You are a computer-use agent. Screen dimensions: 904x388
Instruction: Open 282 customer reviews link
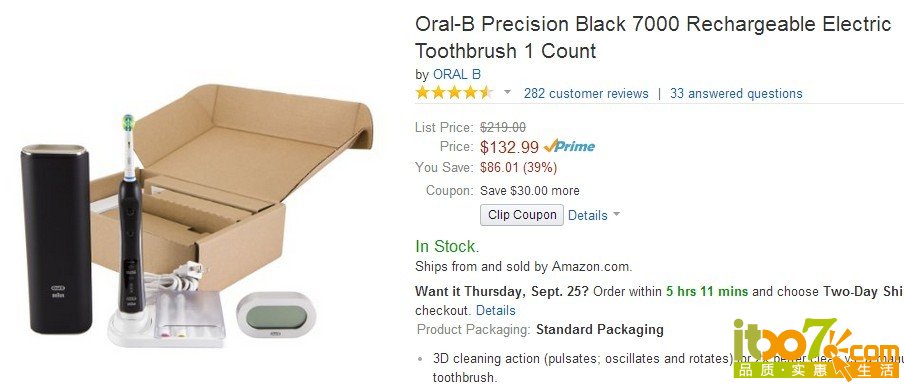tap(586, 93)
